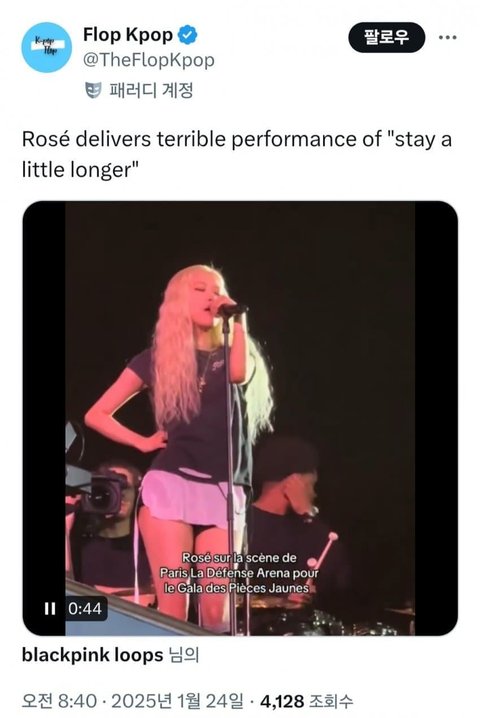Open the blackpink loops source link
This screenshot has height=718, width=480.
coord(93,655)
